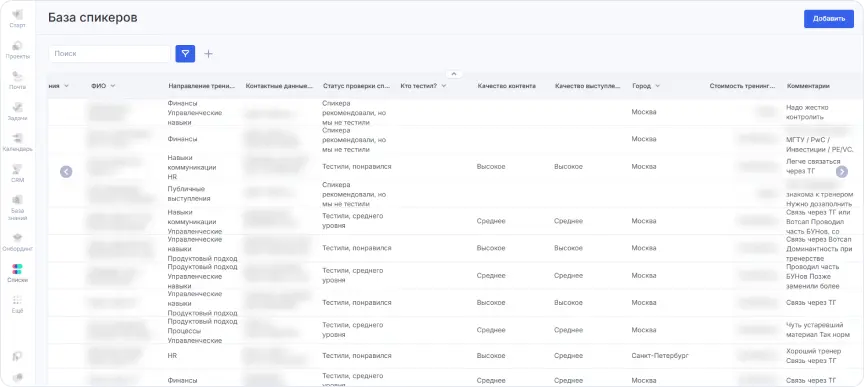Click Москва in the Надо жестко контролить row
864x387 pixels.
(x=644, y=112)
